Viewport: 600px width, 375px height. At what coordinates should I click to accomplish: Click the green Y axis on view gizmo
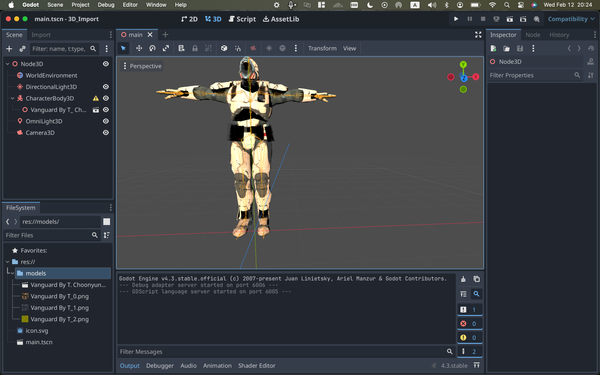463,64
